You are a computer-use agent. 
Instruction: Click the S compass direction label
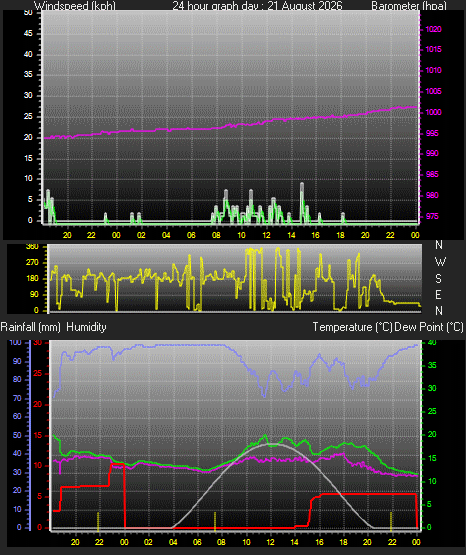click(438, 279)
